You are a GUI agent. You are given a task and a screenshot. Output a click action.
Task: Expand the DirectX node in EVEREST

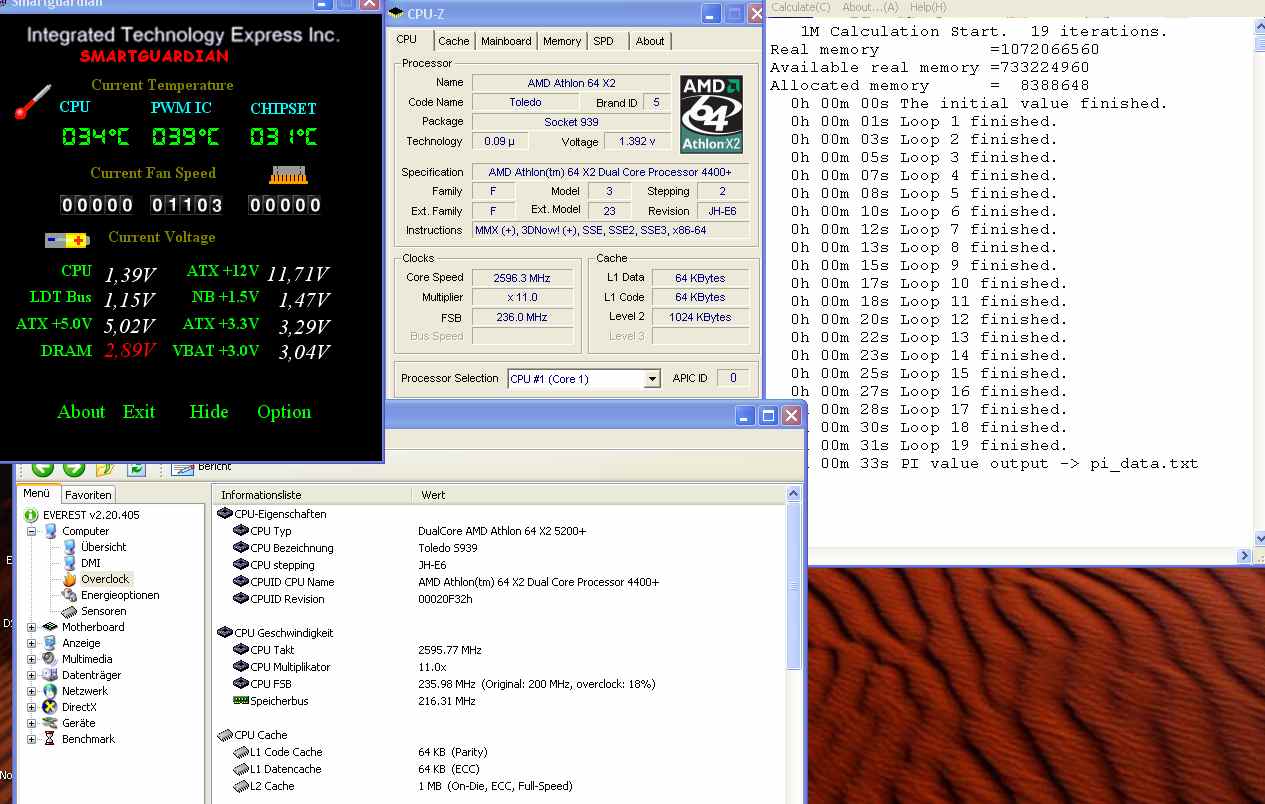(31, 707)
